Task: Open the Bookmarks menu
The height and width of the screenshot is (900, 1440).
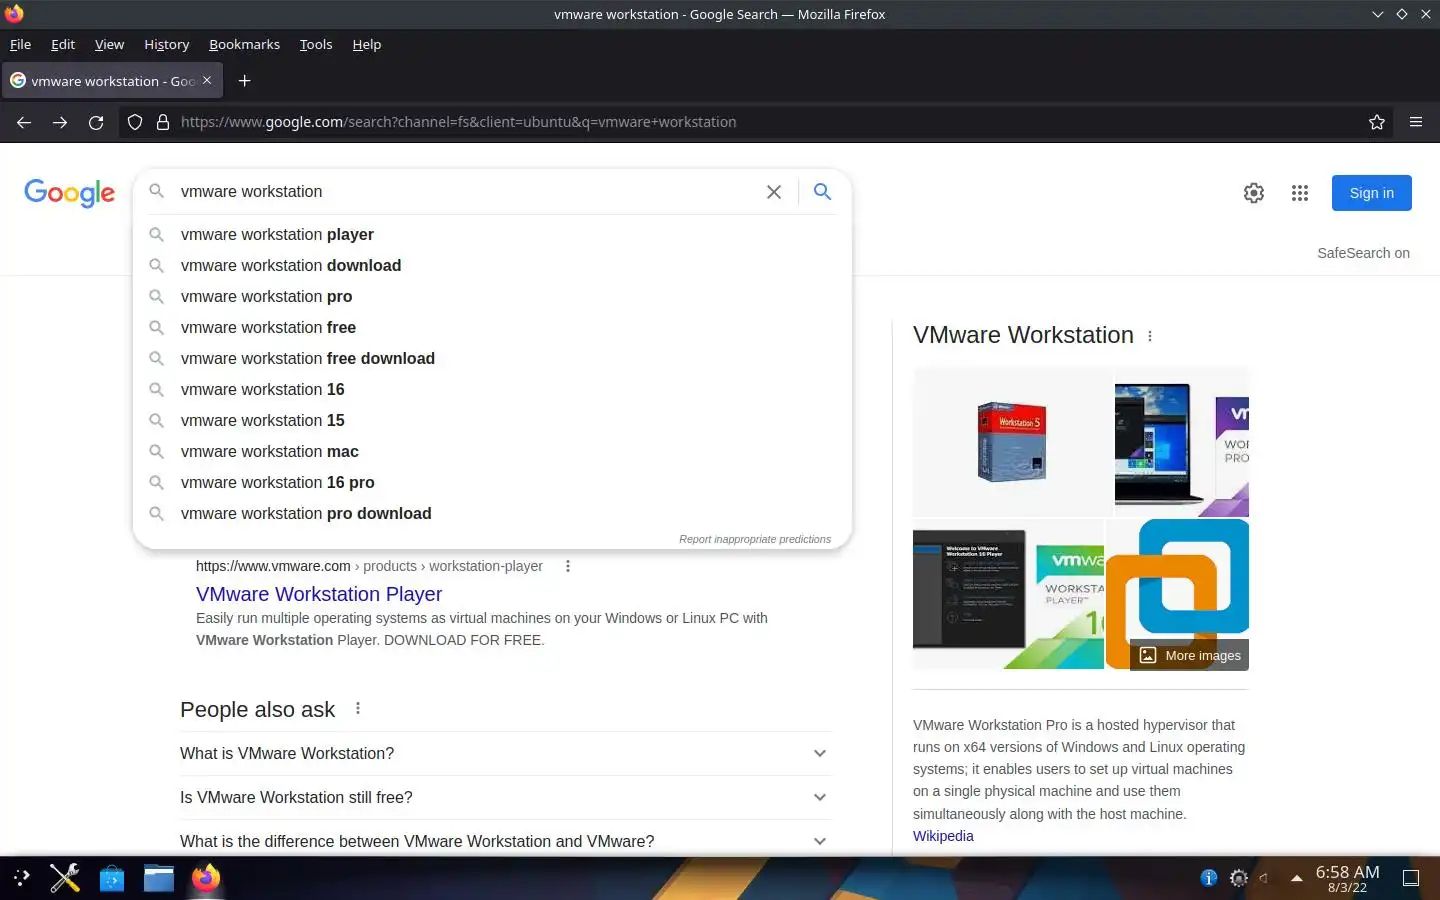Action: pos(244,44)
